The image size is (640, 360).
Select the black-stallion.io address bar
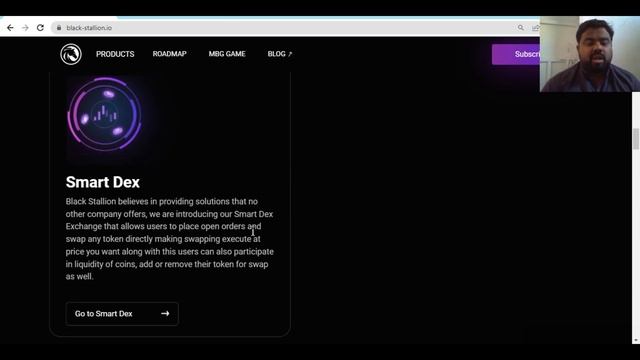tap(286, 28)
